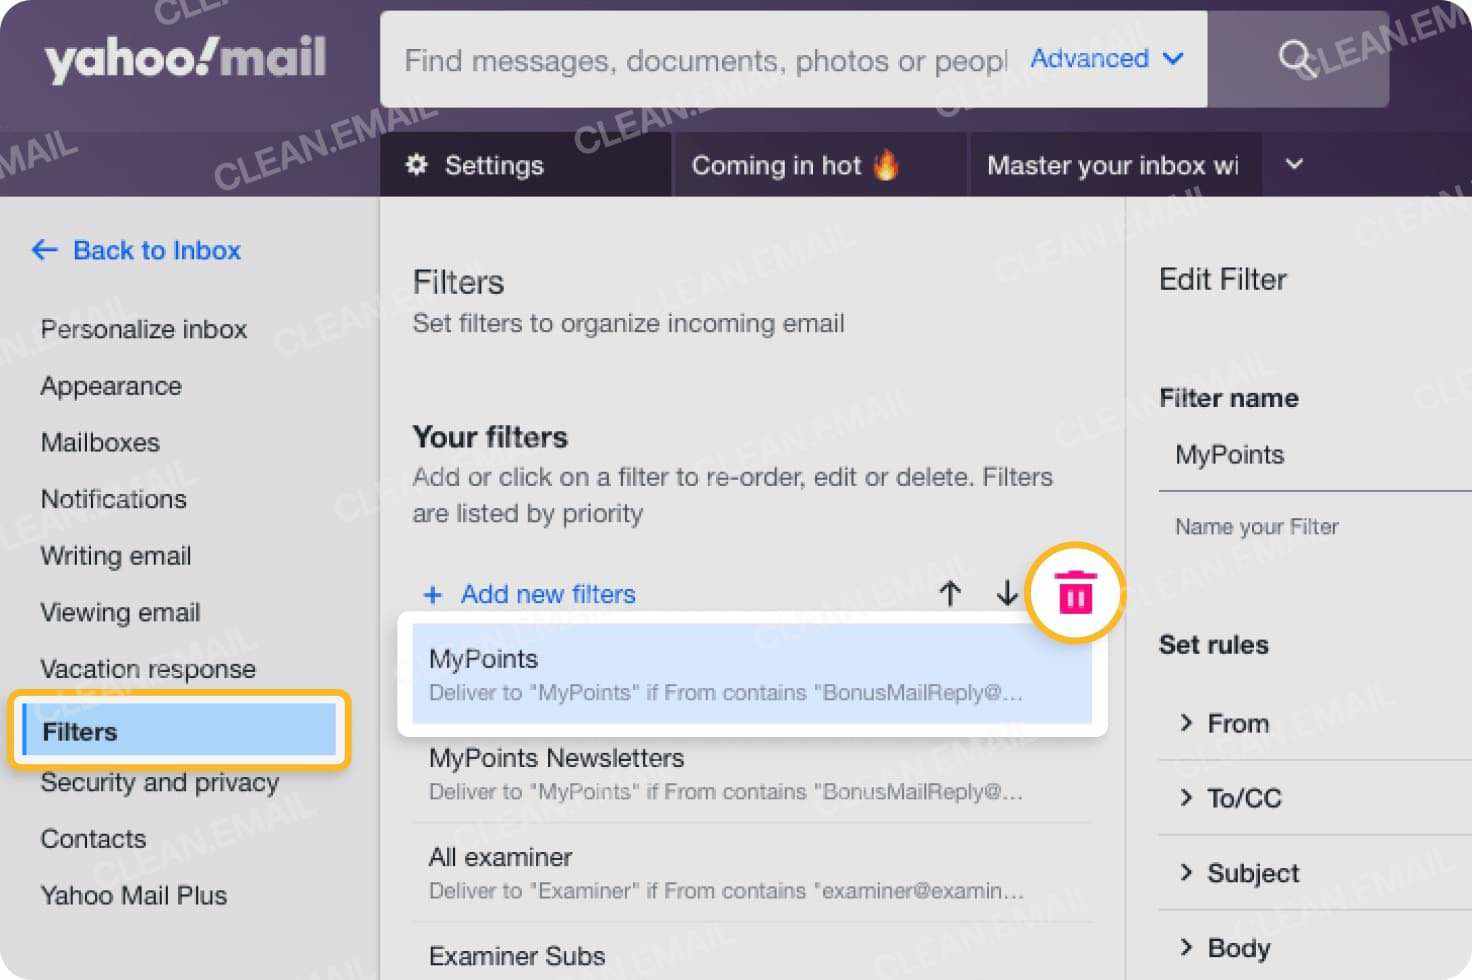
Task: Click the Add new filters link
Action: pos(548,594)
